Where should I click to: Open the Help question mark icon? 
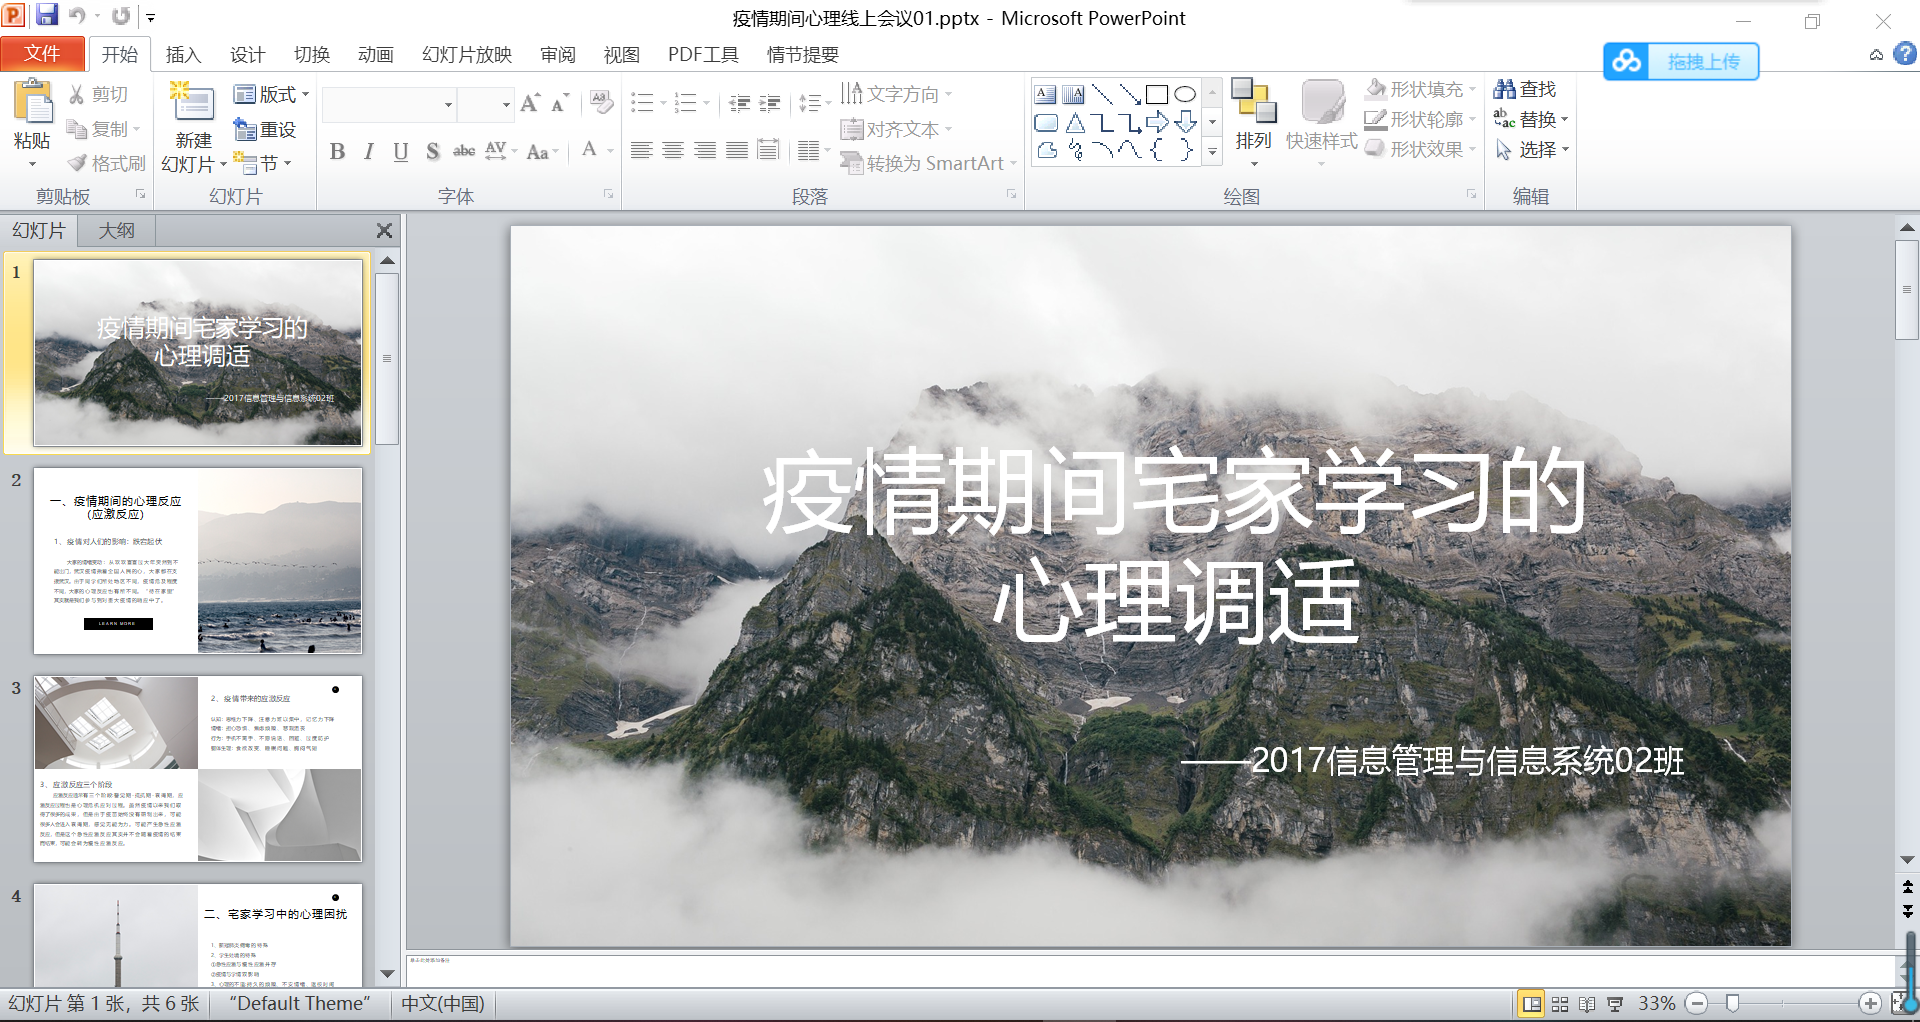1905,54
